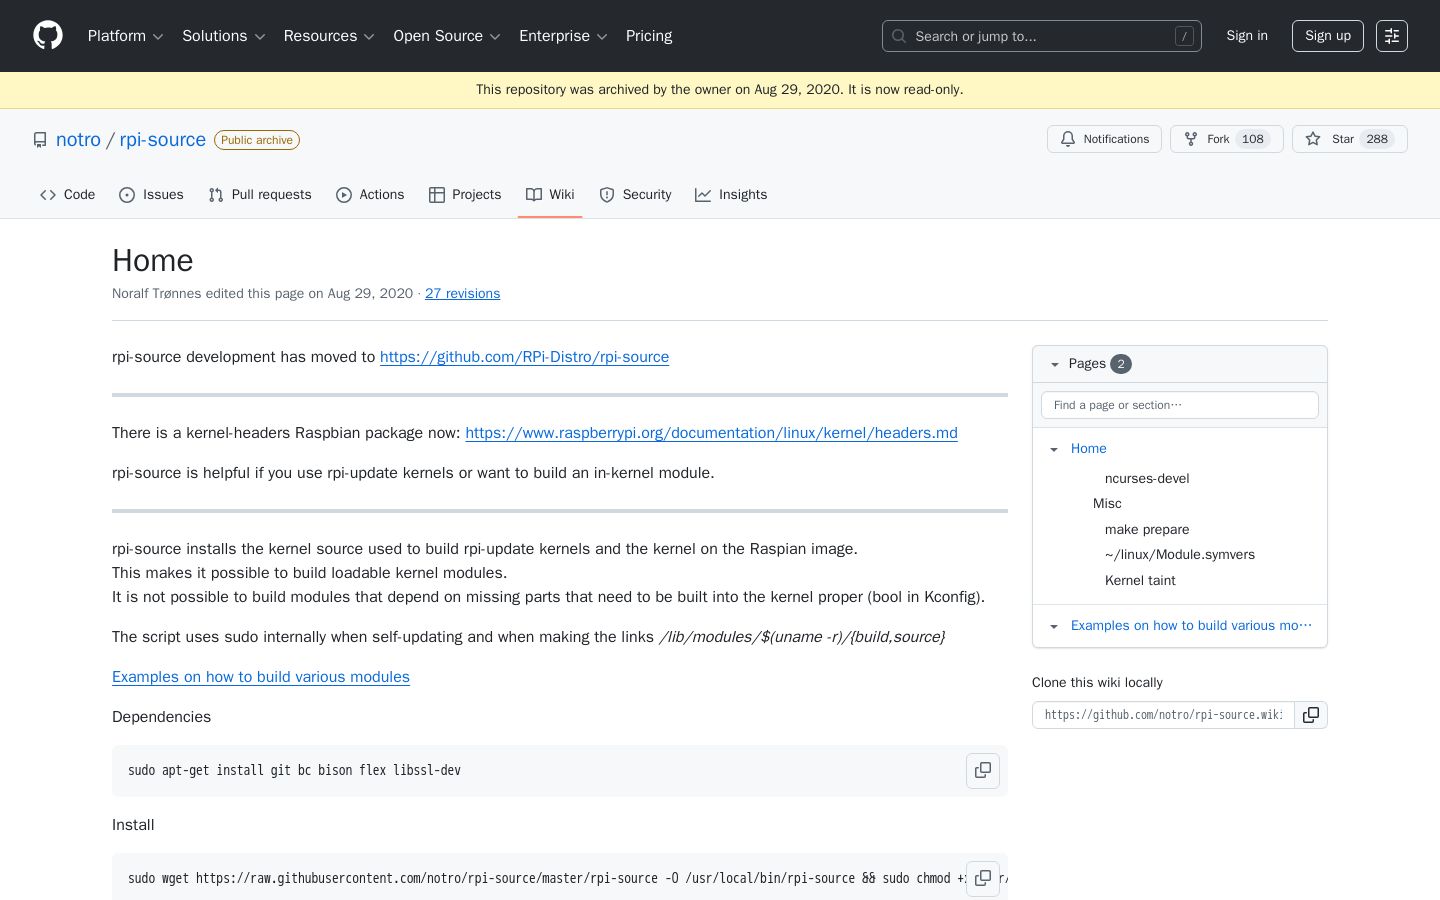Open the Pull requests tab
Screen dimensions: 1440x900
pos(260,195)
